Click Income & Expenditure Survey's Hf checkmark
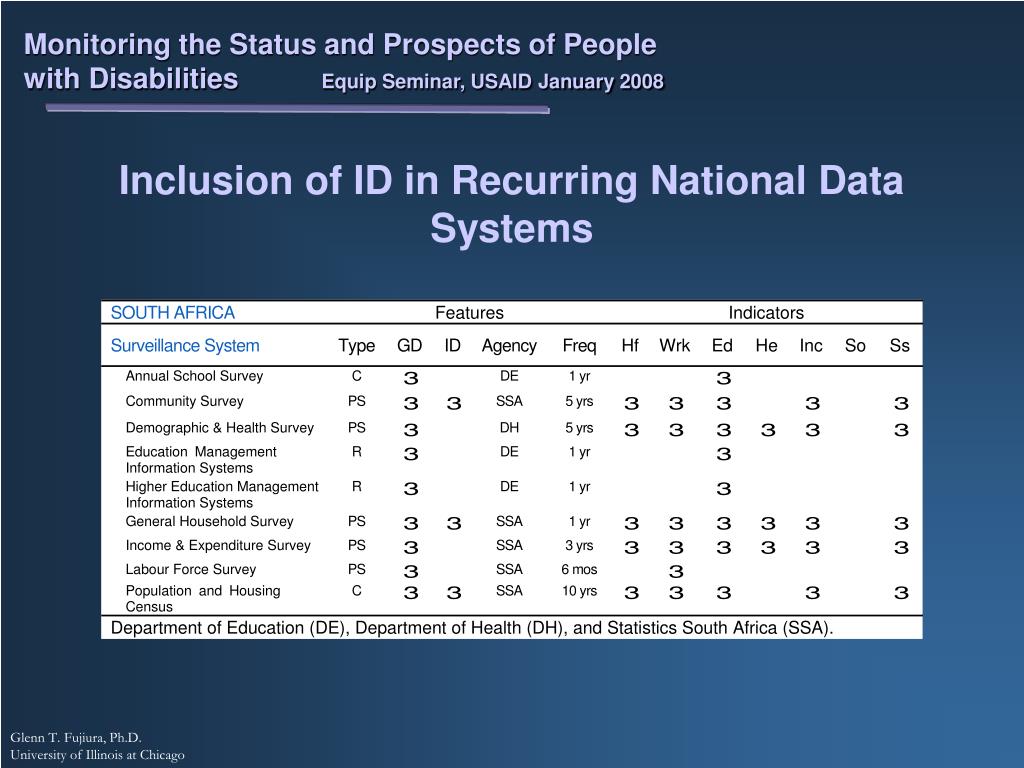 point(631,548)
